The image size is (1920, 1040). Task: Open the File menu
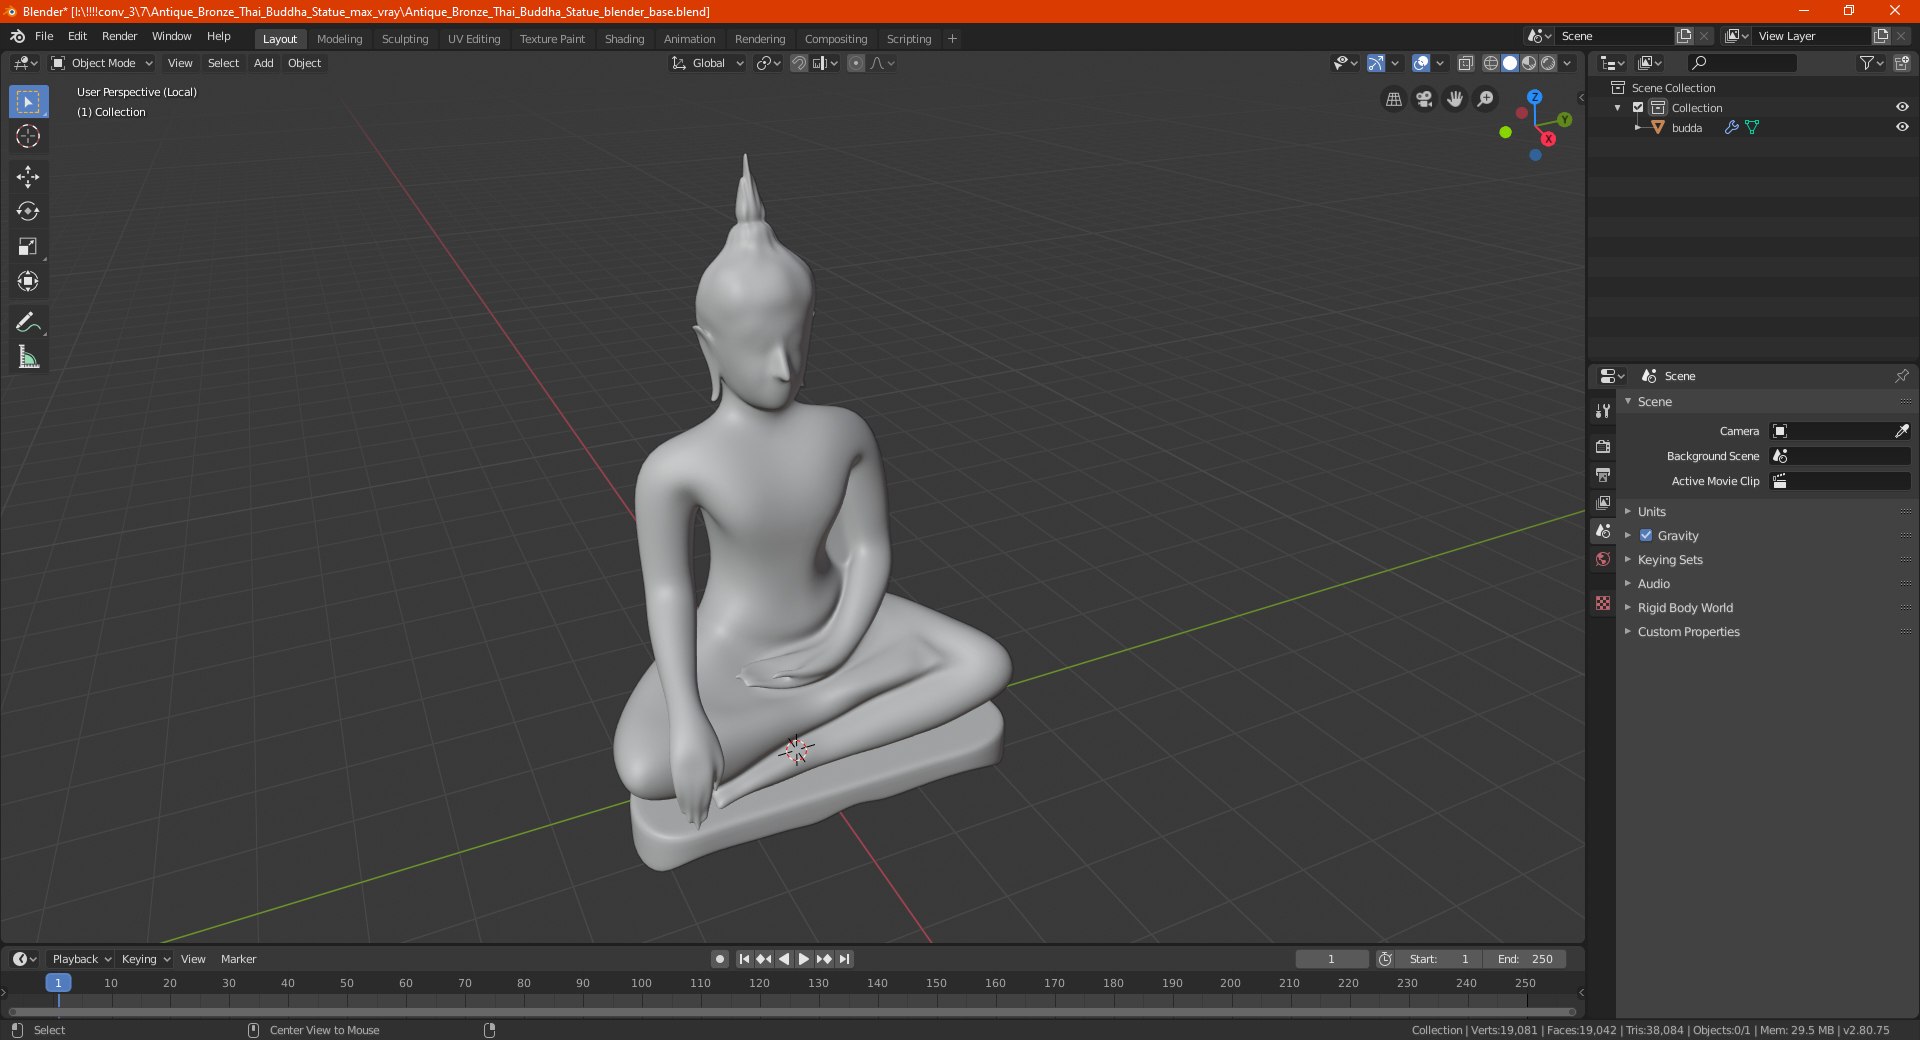(44, 36)
